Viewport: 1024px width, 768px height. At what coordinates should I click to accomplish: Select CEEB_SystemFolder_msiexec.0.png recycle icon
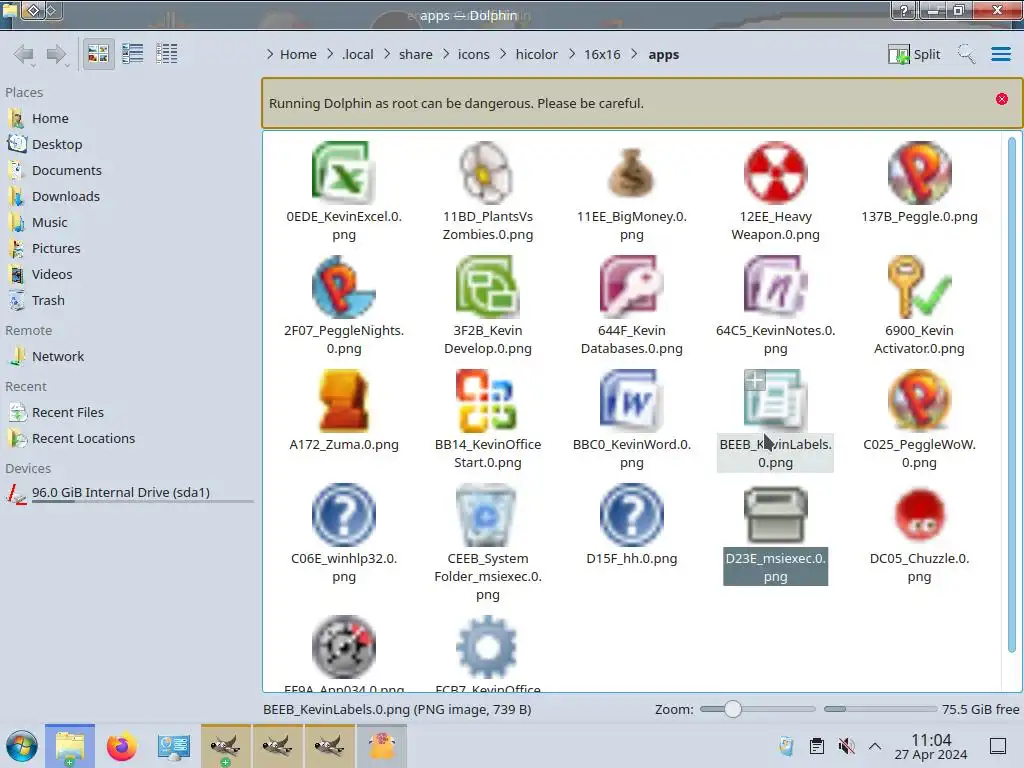coord(487,515)
